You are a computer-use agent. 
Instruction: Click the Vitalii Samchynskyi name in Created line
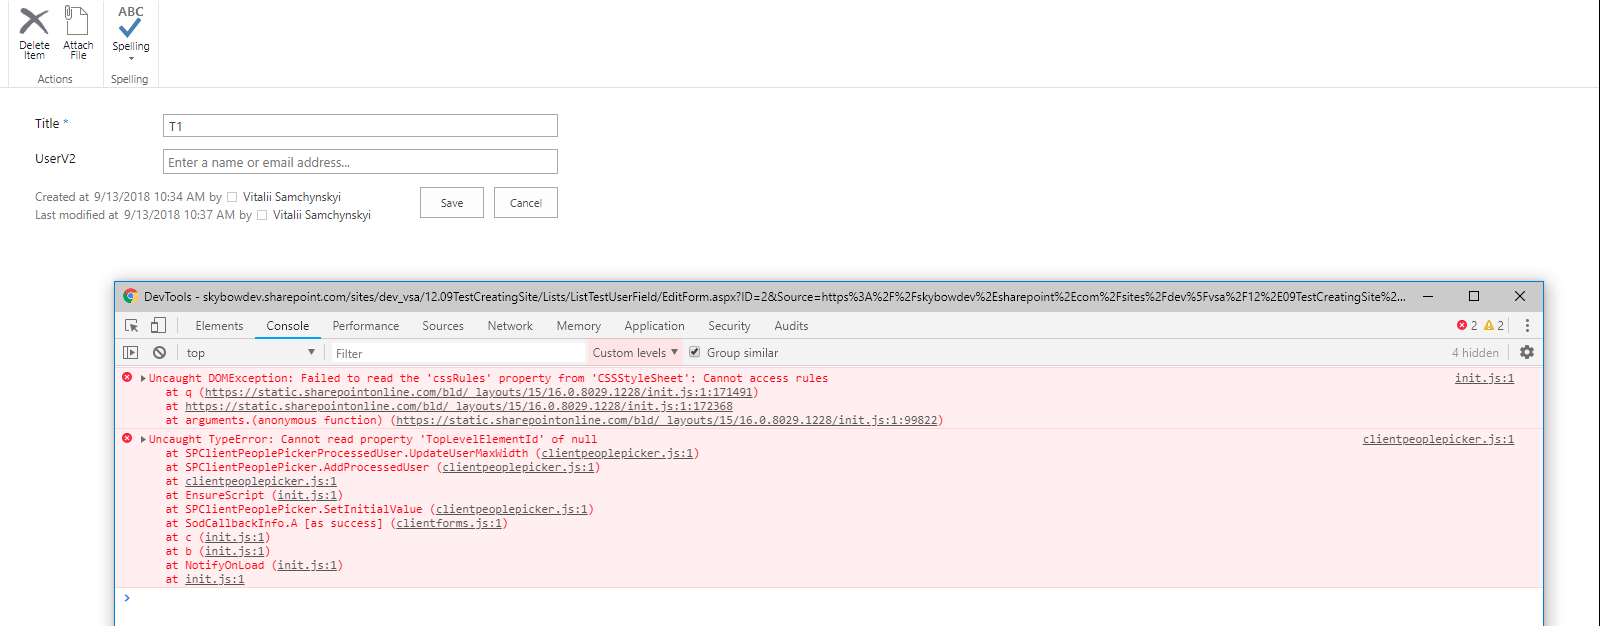tap(292, 197)
